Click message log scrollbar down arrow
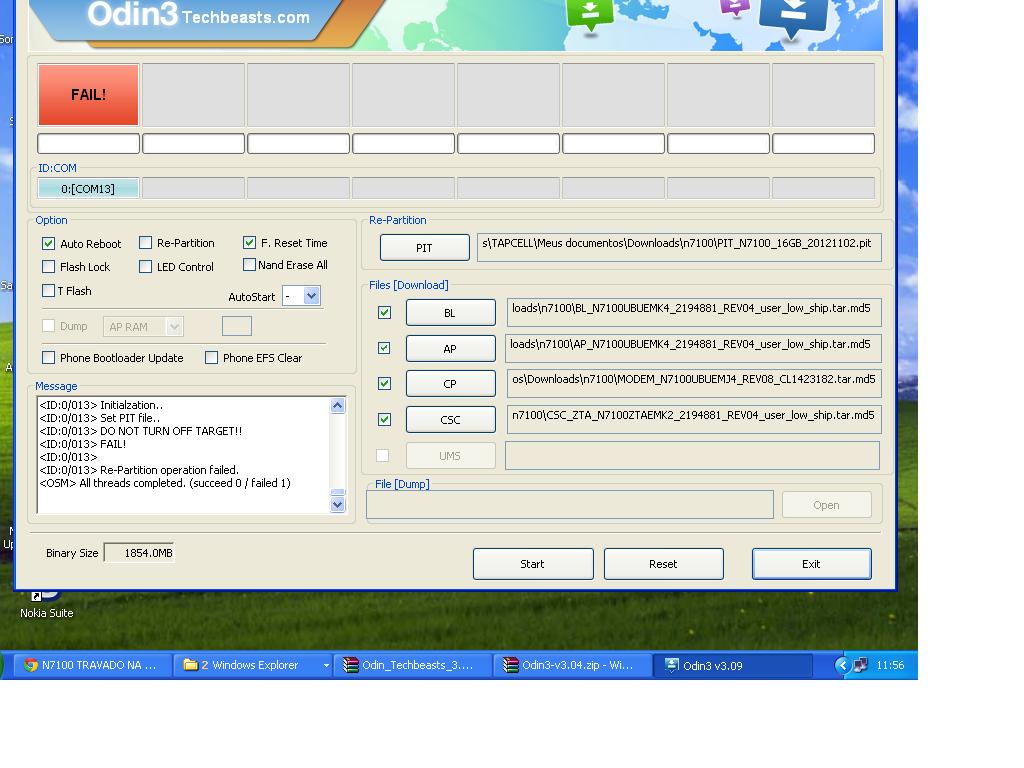 [x=338, y=504]
